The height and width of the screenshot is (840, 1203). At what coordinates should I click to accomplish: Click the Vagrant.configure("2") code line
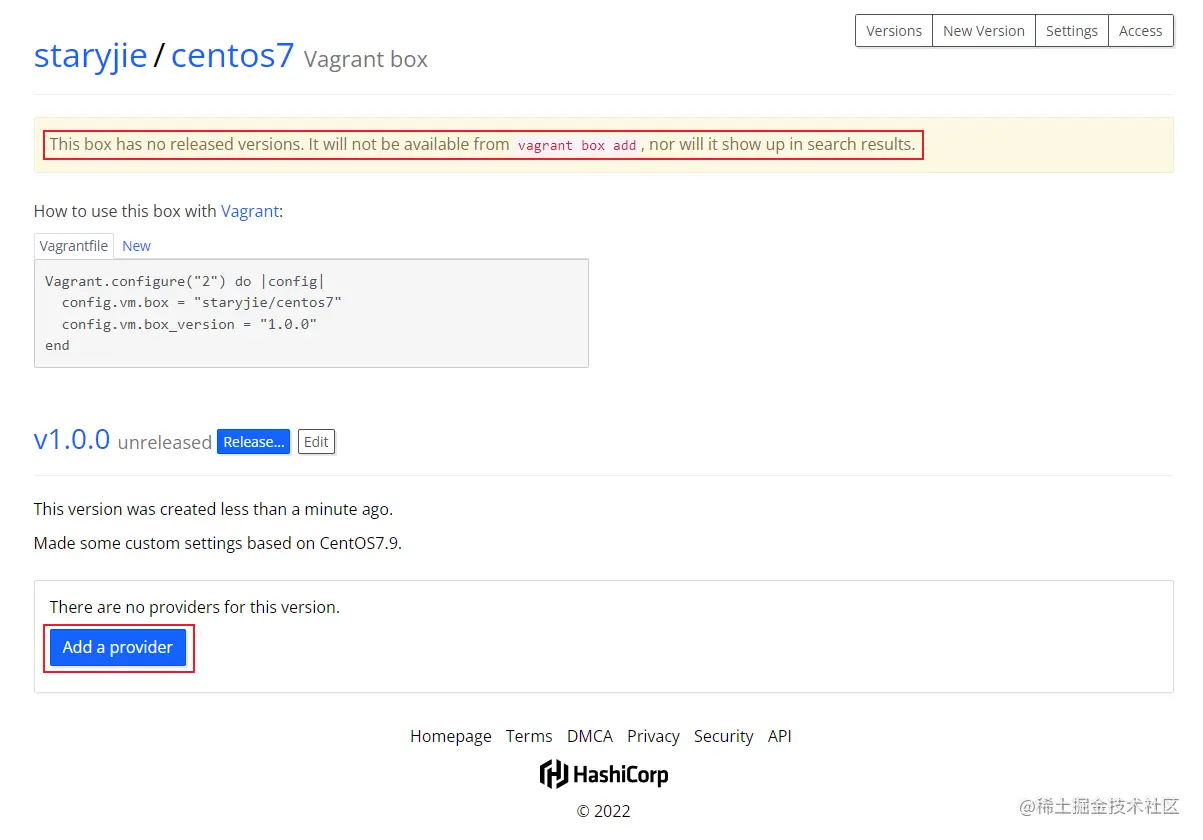[185, 281]
